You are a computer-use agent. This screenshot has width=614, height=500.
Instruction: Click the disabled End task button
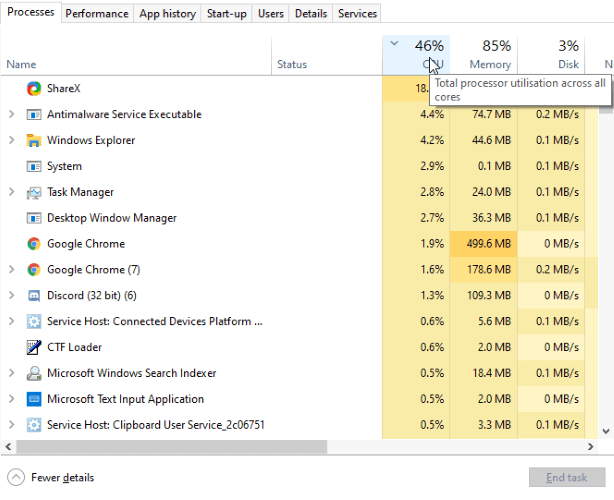(x=567, y=477)
